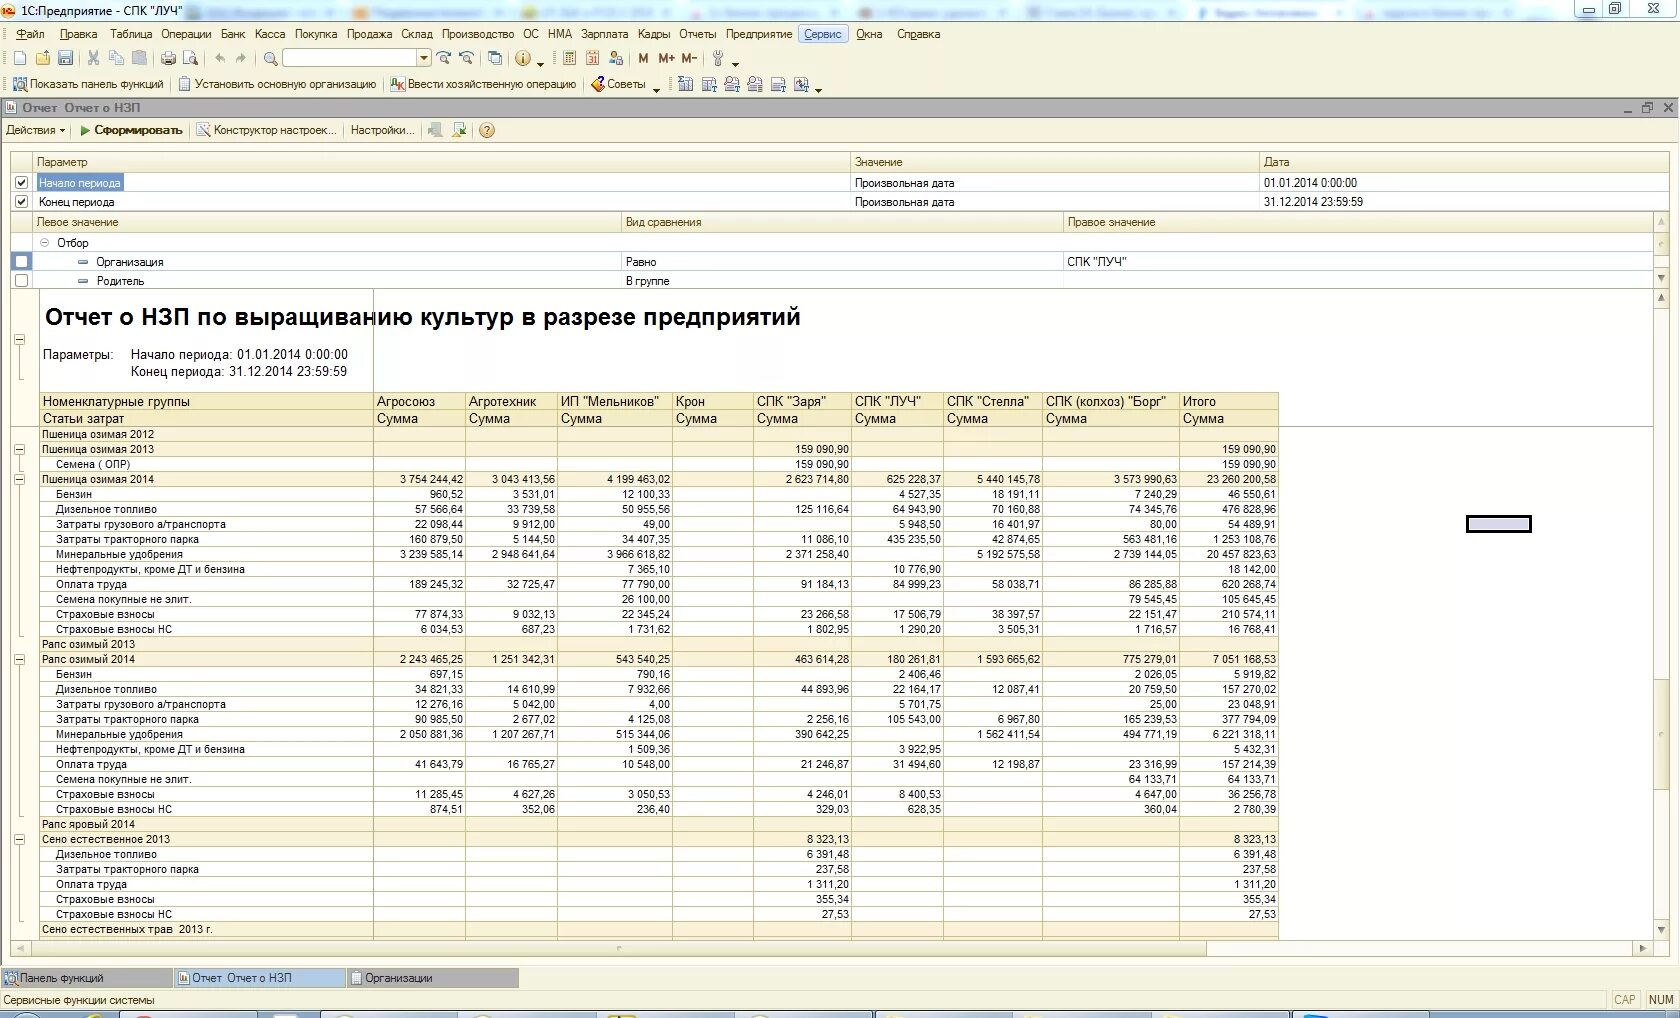1680x1018 pixels.
Task: Open the Действия dropdown menu
Action: tap(35, 130)
